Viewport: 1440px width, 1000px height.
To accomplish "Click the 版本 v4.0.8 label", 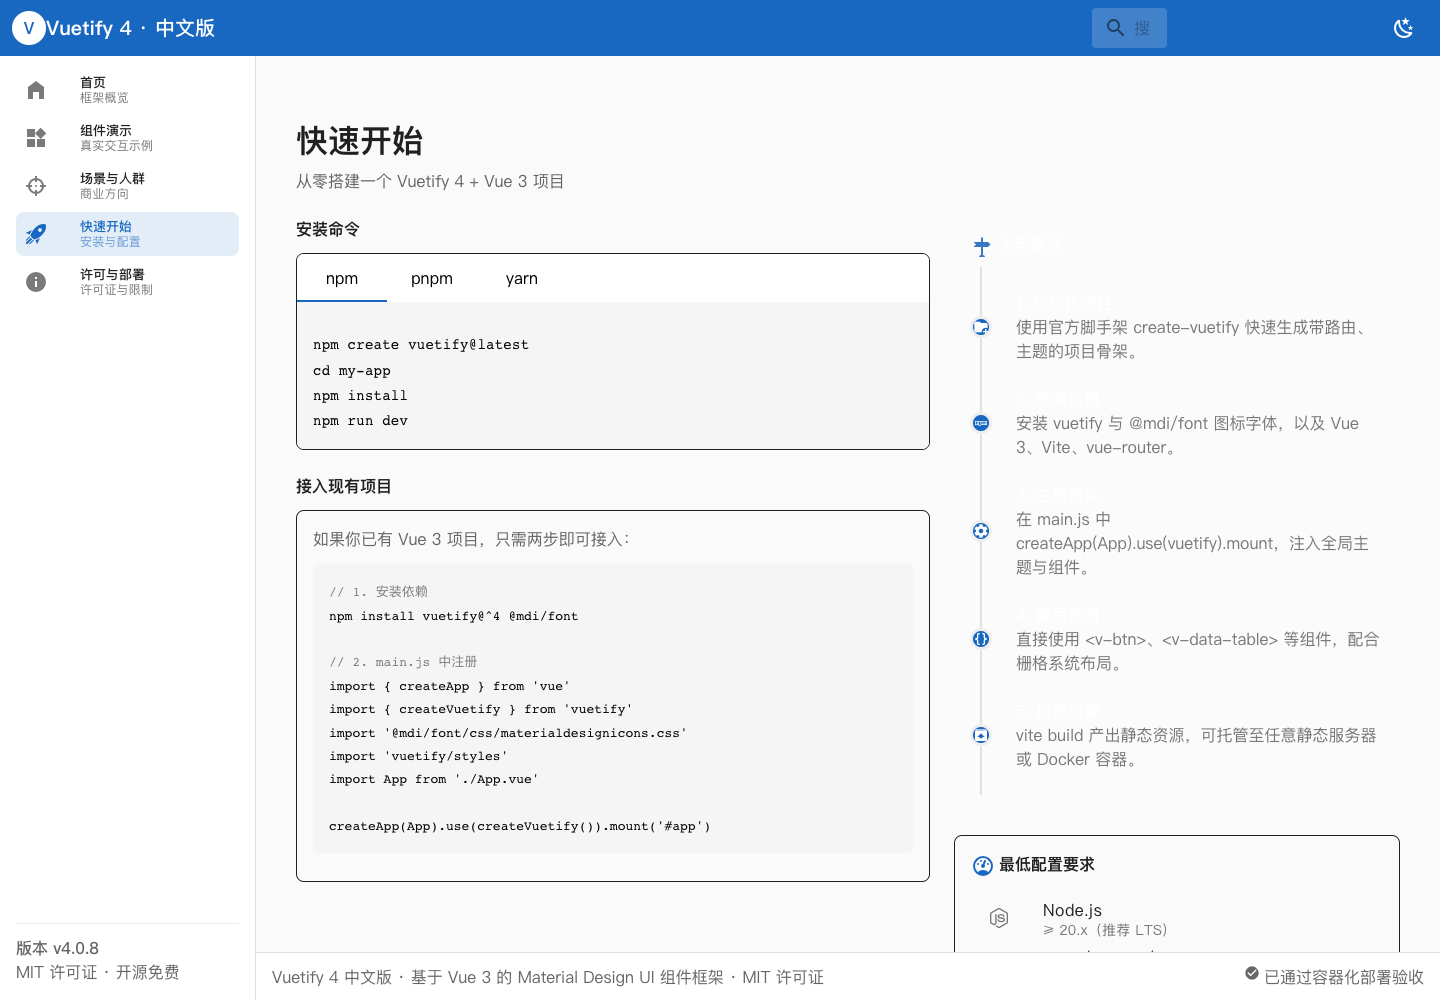I will coord(58,948).
